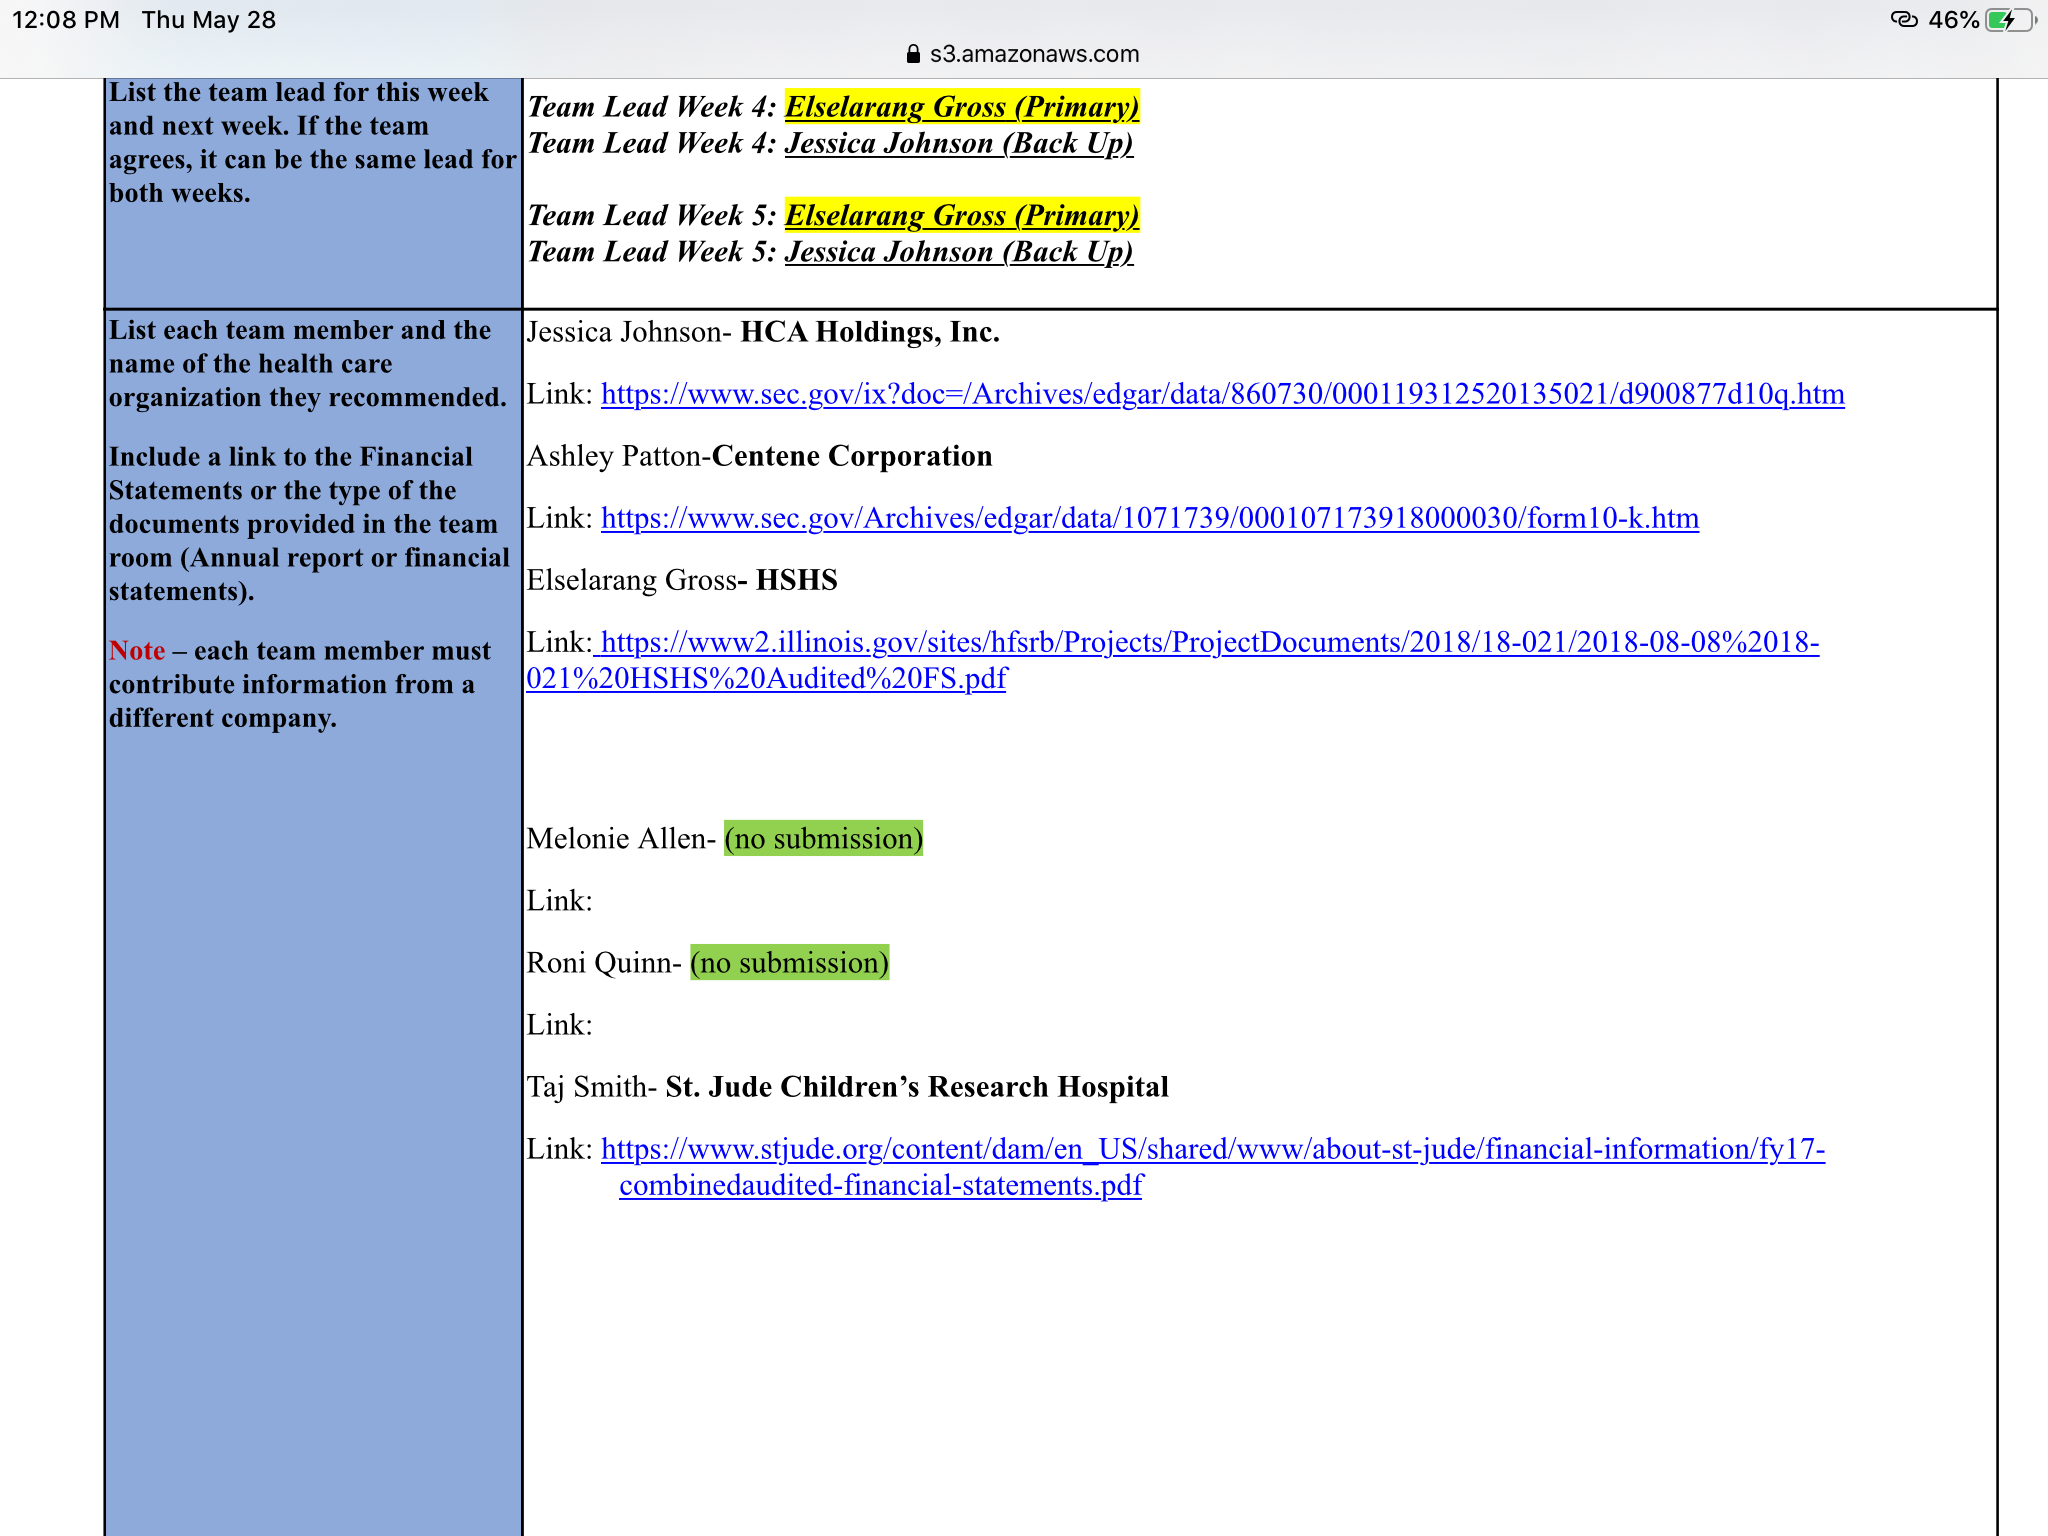2048x1536 pixels.
Task: Tap the empty Link label under Melonie Allen
Action: 560,901
